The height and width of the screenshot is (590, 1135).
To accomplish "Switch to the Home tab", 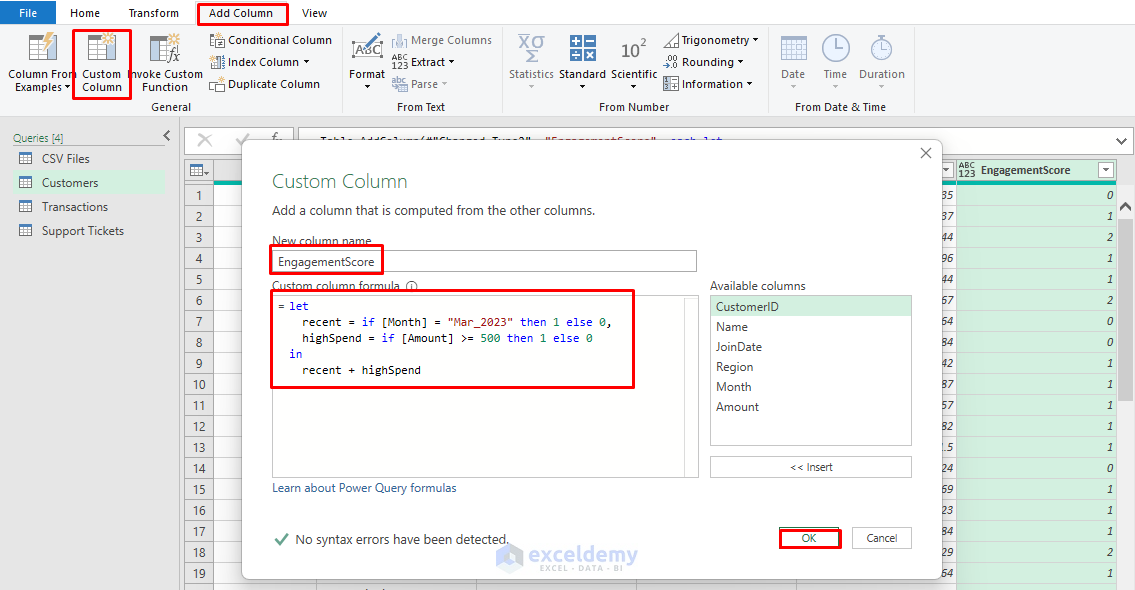I will (x=85, y=13).
